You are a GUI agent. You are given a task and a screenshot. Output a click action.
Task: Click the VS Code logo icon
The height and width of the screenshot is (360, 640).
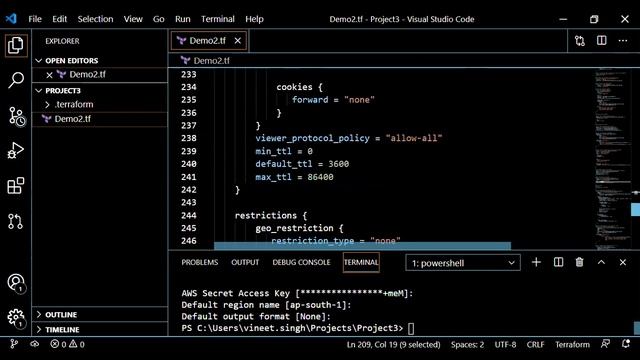(x=11, y=19)
